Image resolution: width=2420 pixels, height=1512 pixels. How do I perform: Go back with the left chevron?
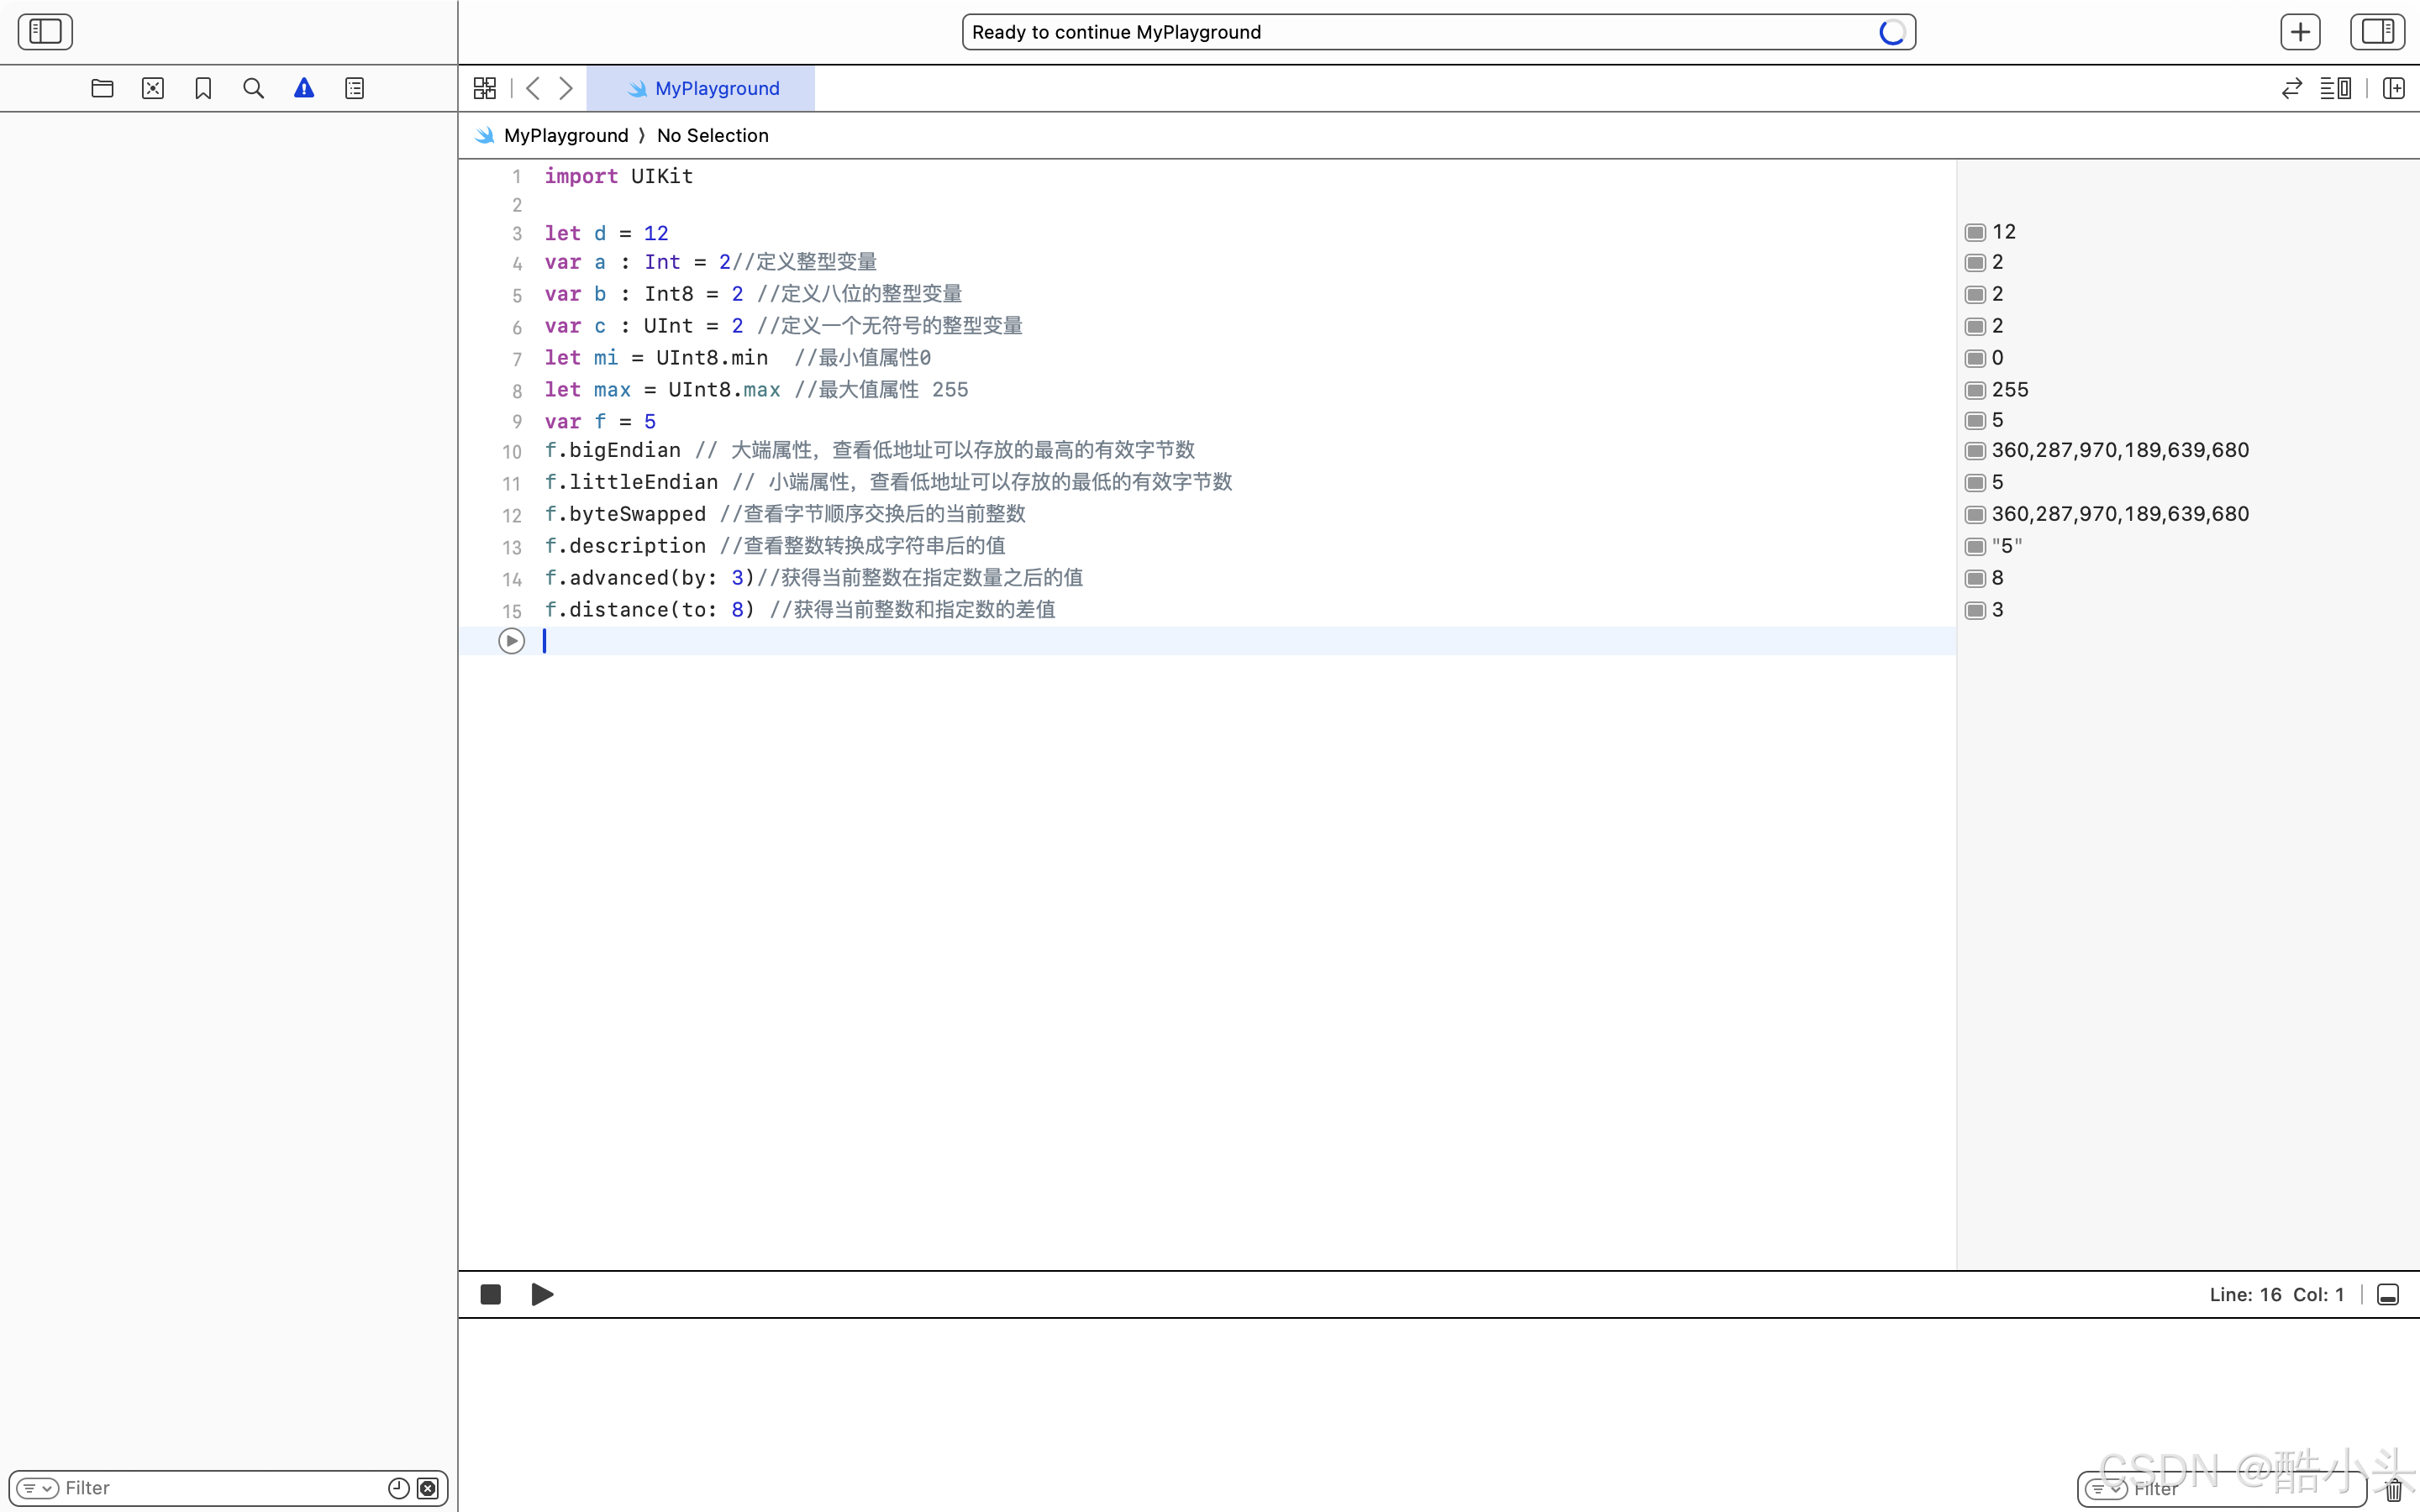coord(533,88)
